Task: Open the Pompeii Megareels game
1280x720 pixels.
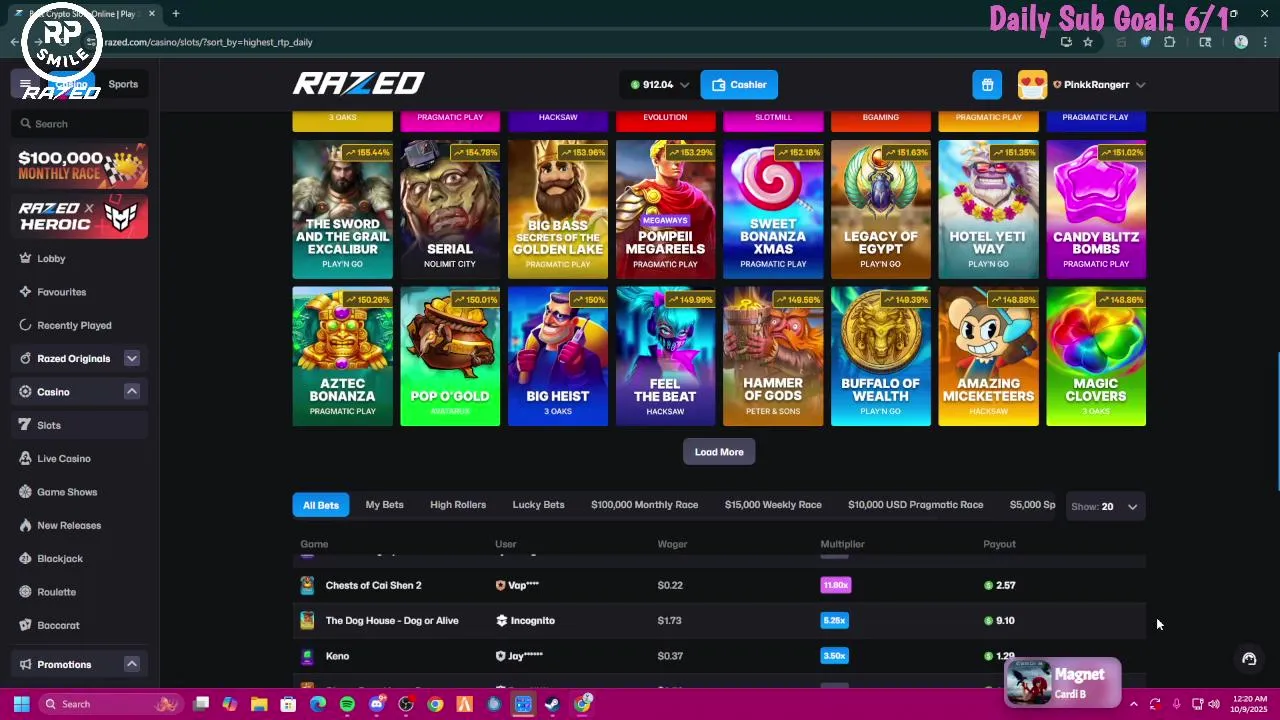Action: (x=665, y=210)
